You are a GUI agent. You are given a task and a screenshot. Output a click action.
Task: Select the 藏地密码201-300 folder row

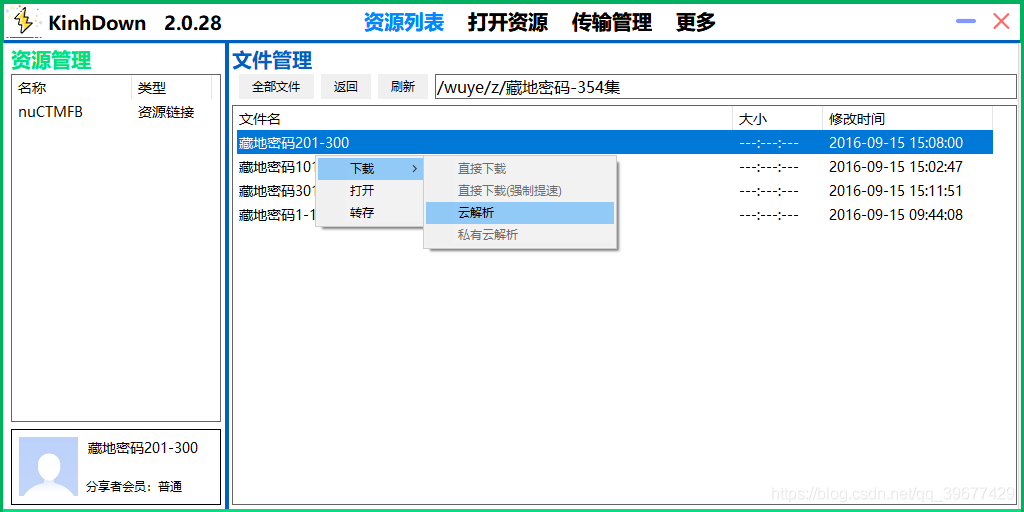(615, 142)
